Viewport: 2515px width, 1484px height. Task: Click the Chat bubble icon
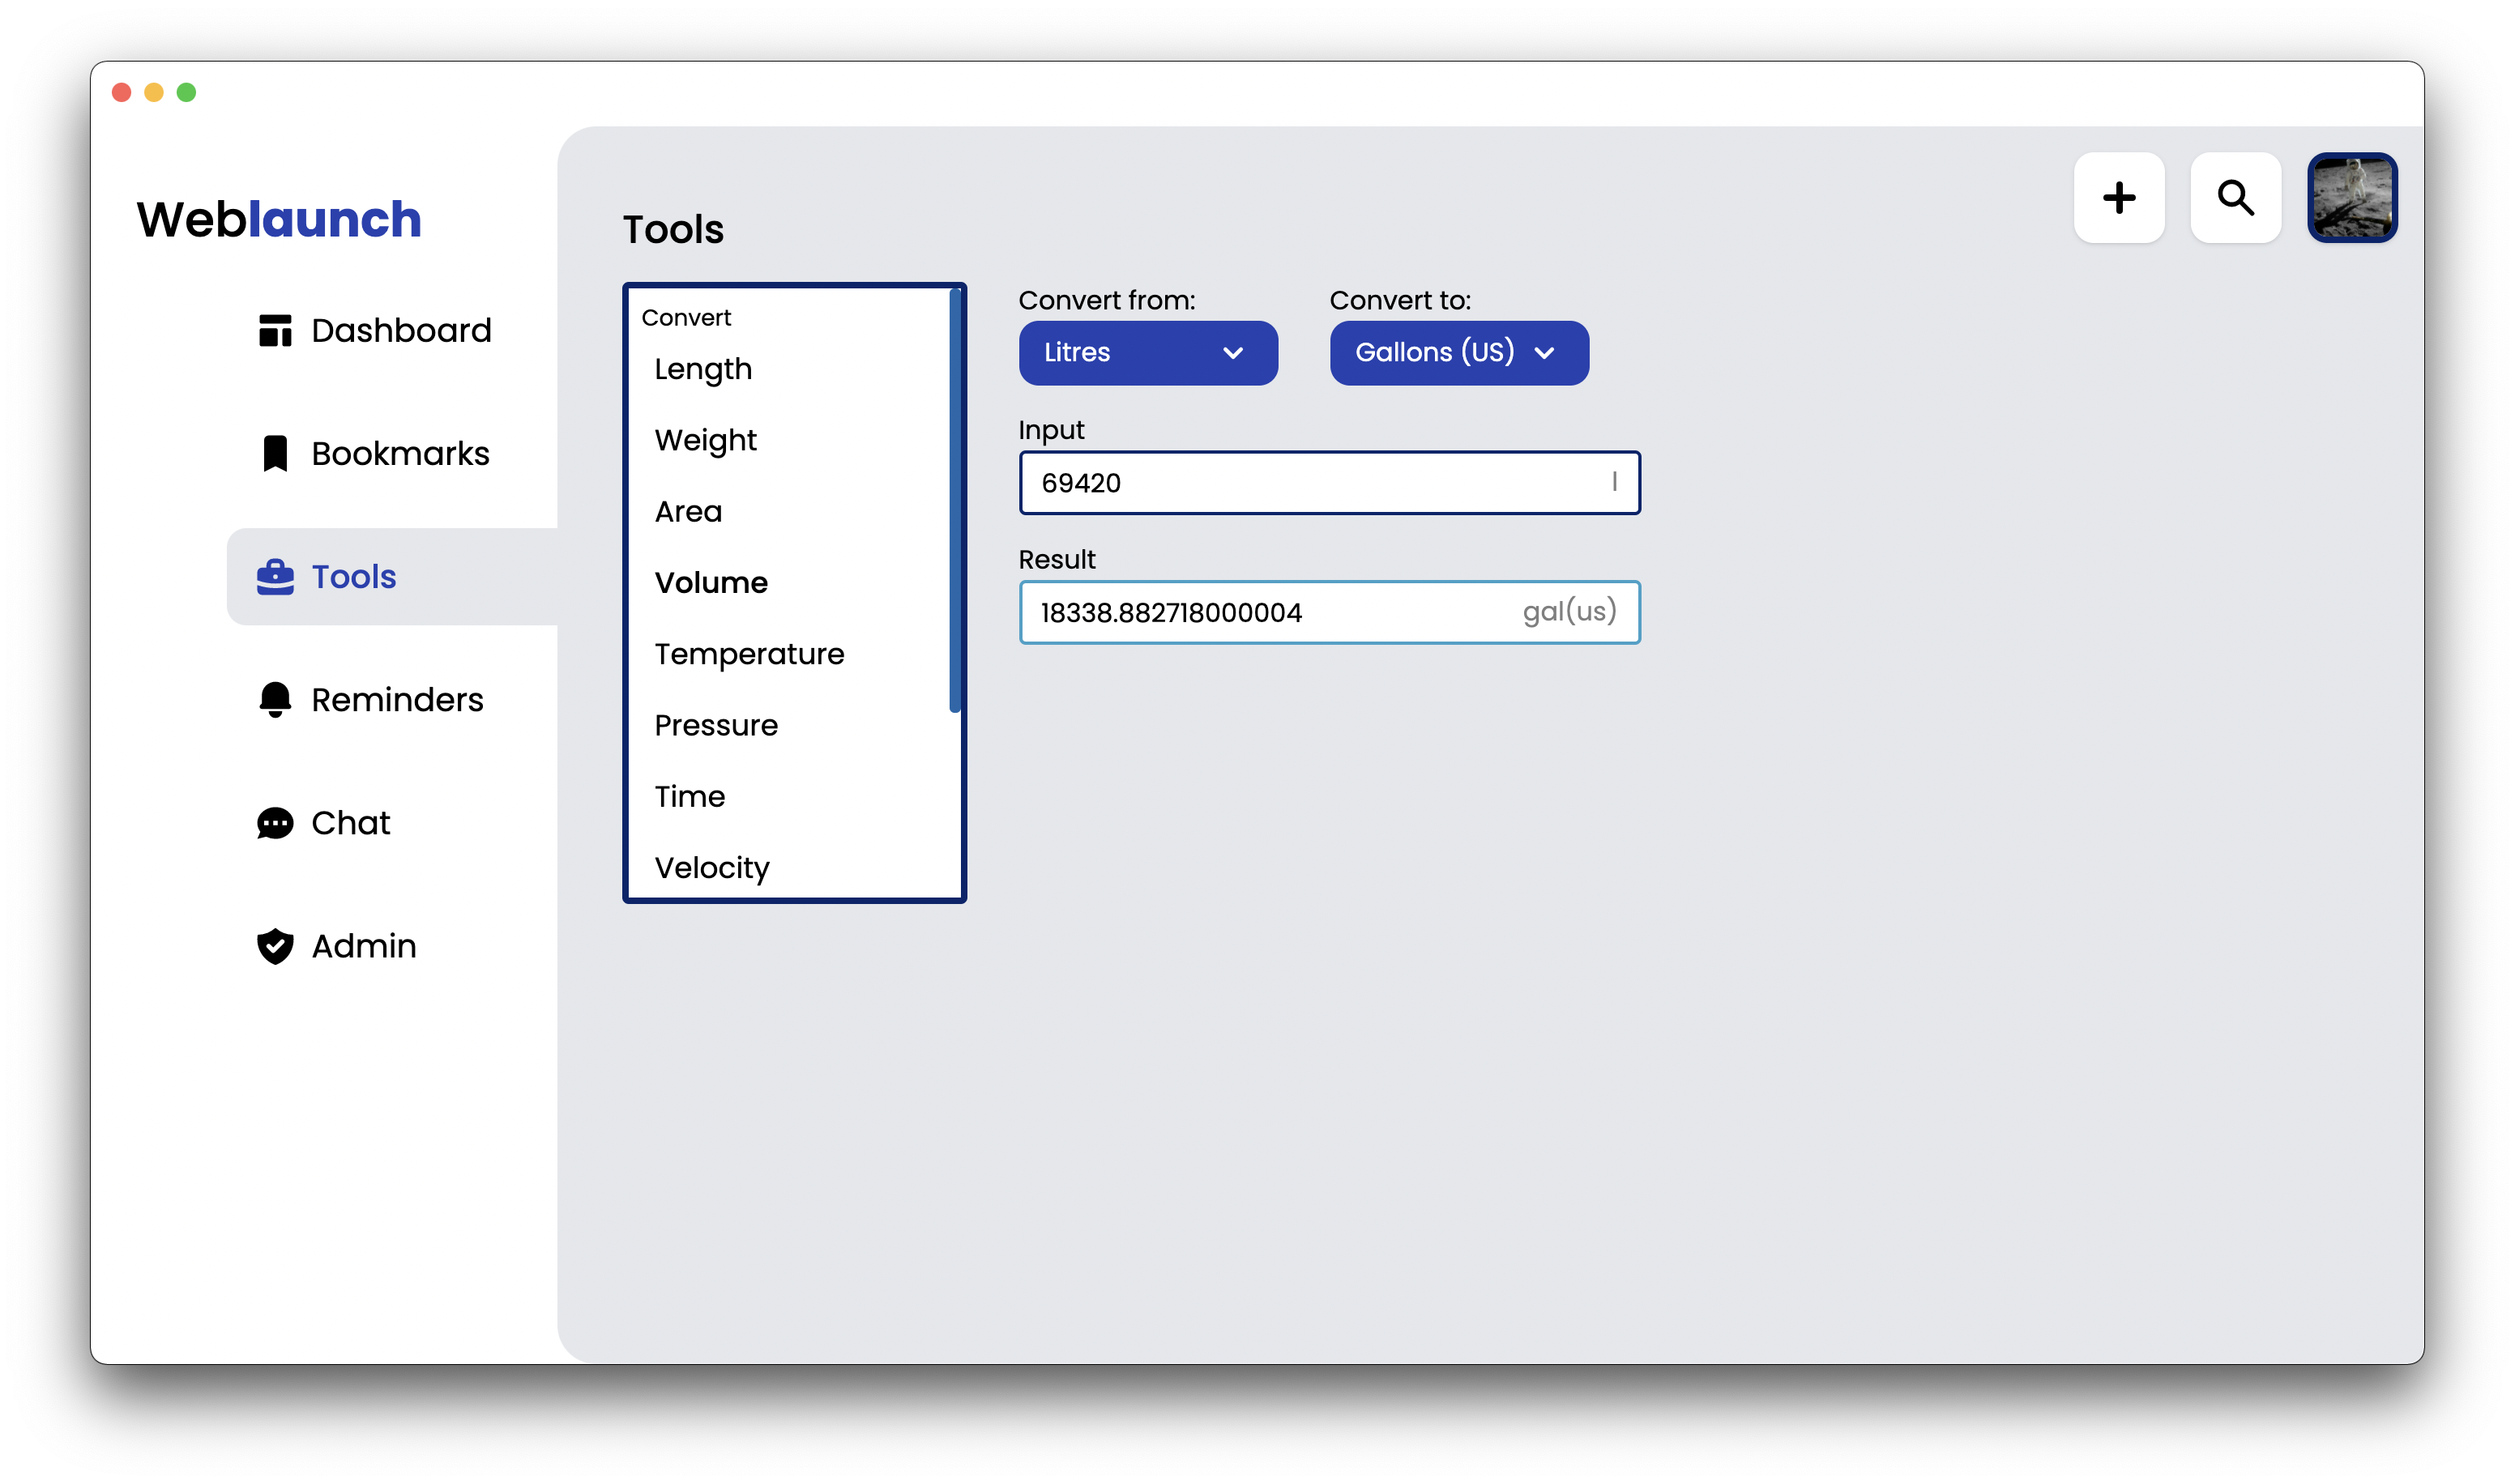(x=275, y=823)
